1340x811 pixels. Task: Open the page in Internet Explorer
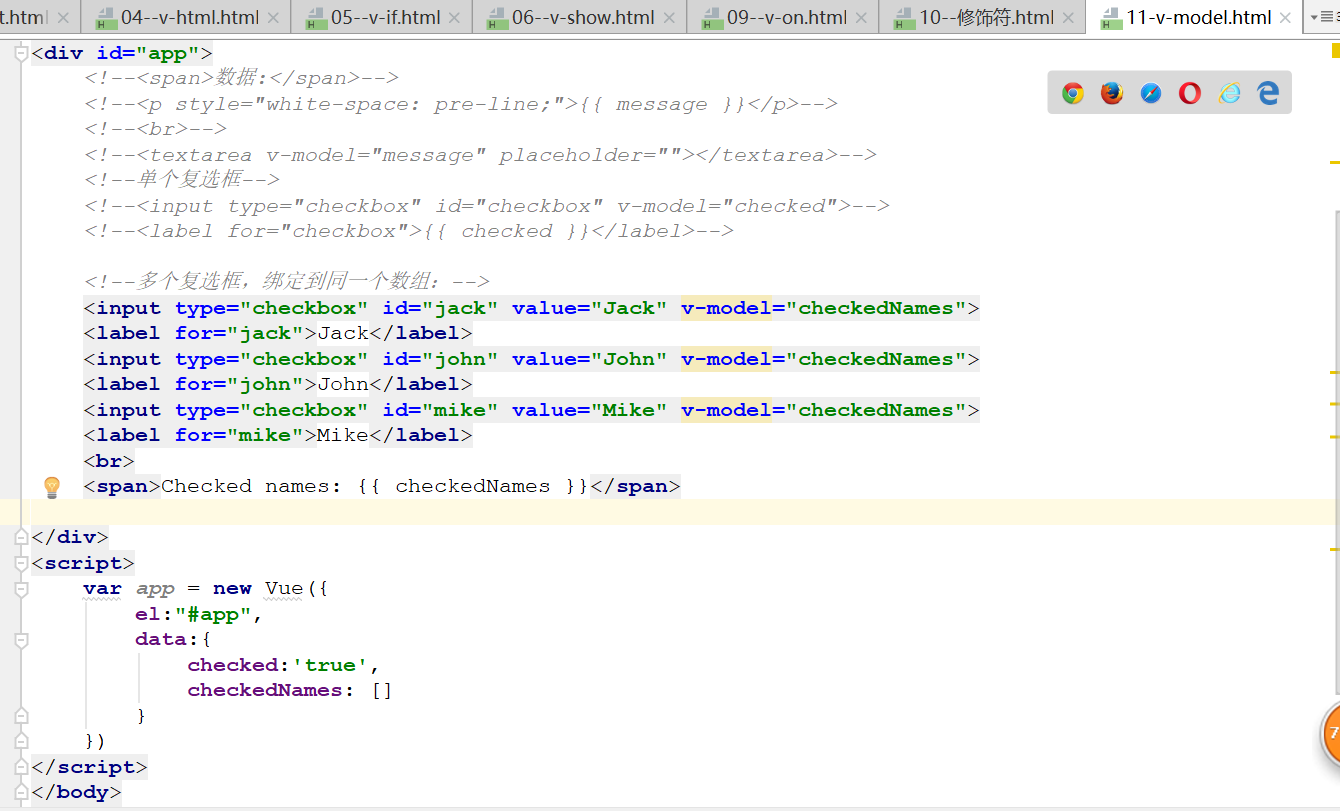point(1229,93)
